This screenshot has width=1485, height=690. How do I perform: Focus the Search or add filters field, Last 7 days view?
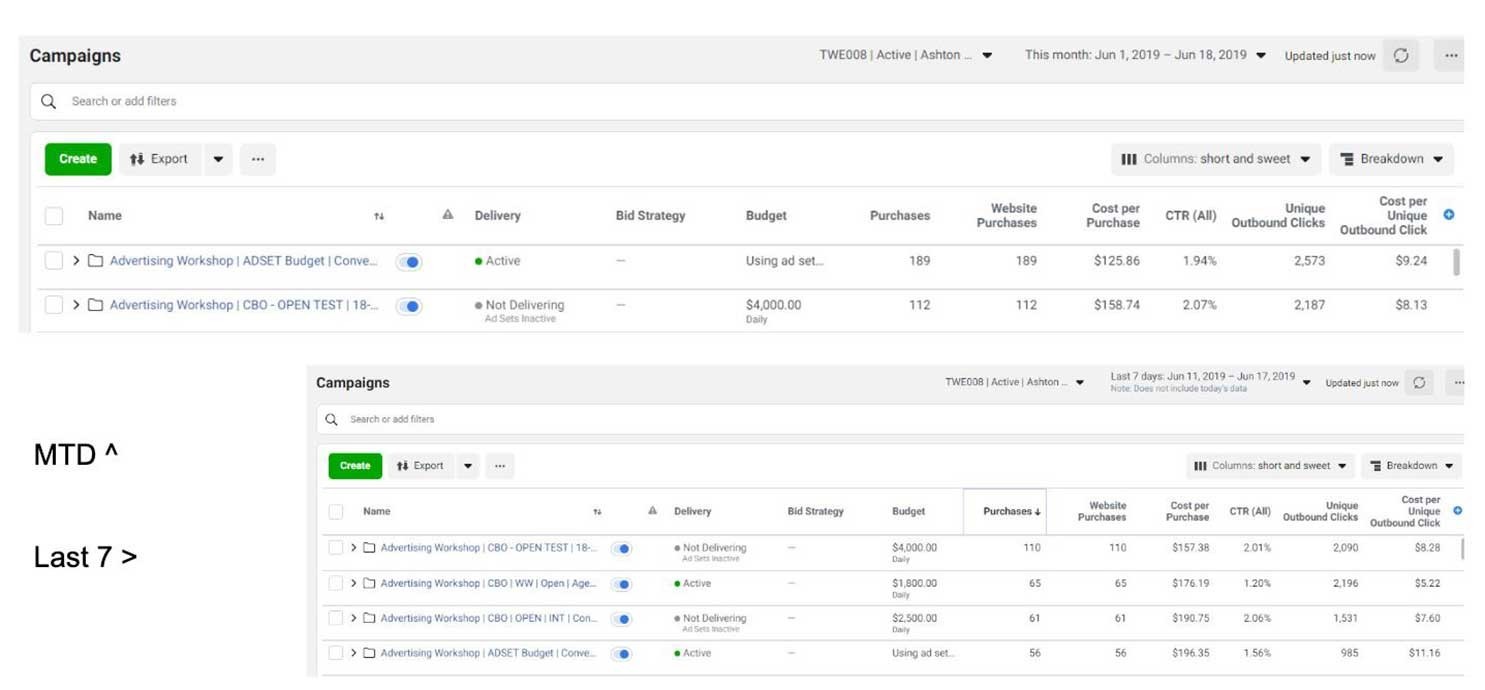891,419
